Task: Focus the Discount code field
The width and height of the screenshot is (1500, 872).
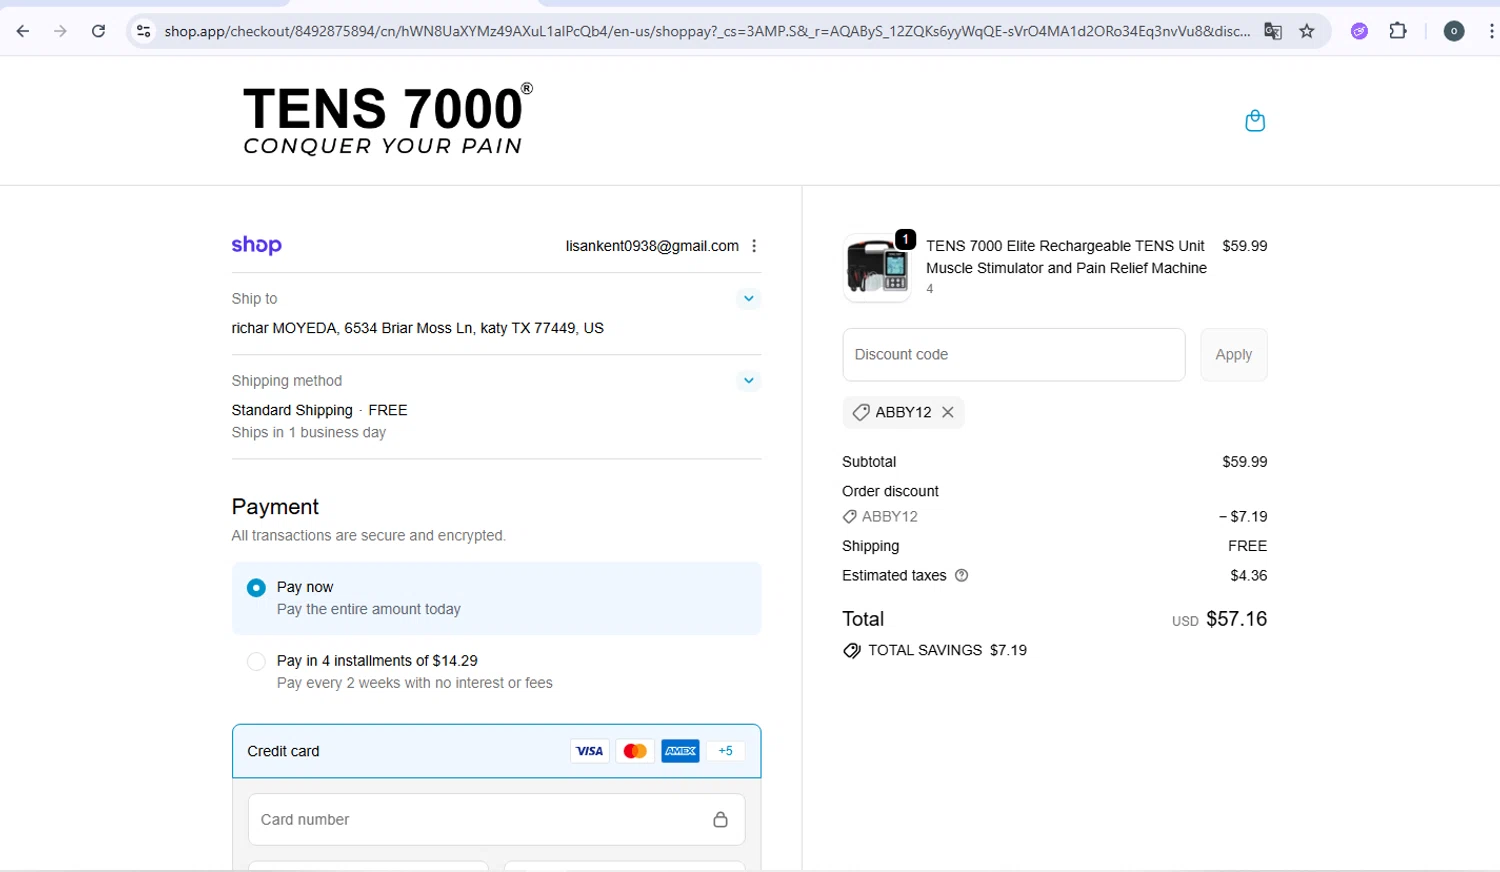Action: coord(1014,355)
